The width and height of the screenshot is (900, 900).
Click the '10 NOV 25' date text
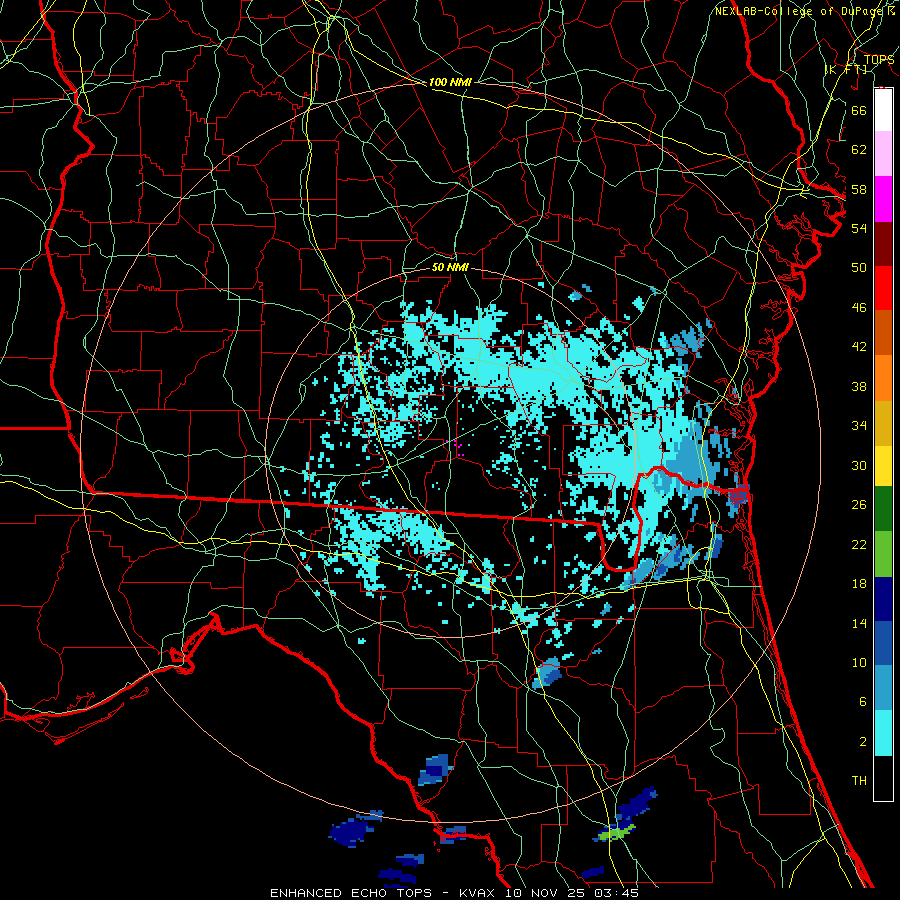546,893
